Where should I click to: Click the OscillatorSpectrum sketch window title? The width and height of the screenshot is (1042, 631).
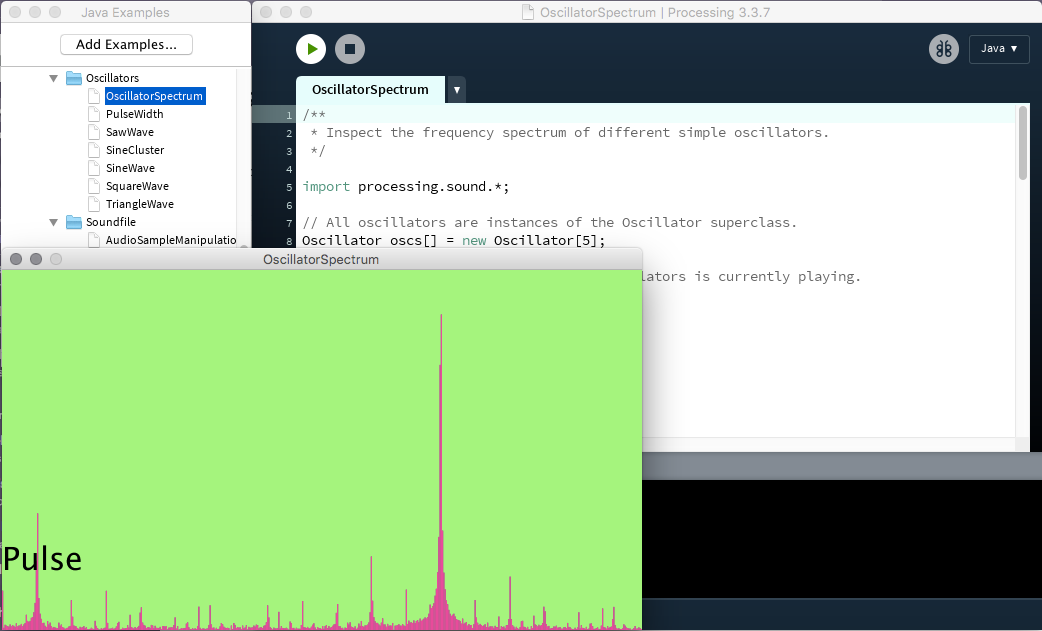[321, 260]
